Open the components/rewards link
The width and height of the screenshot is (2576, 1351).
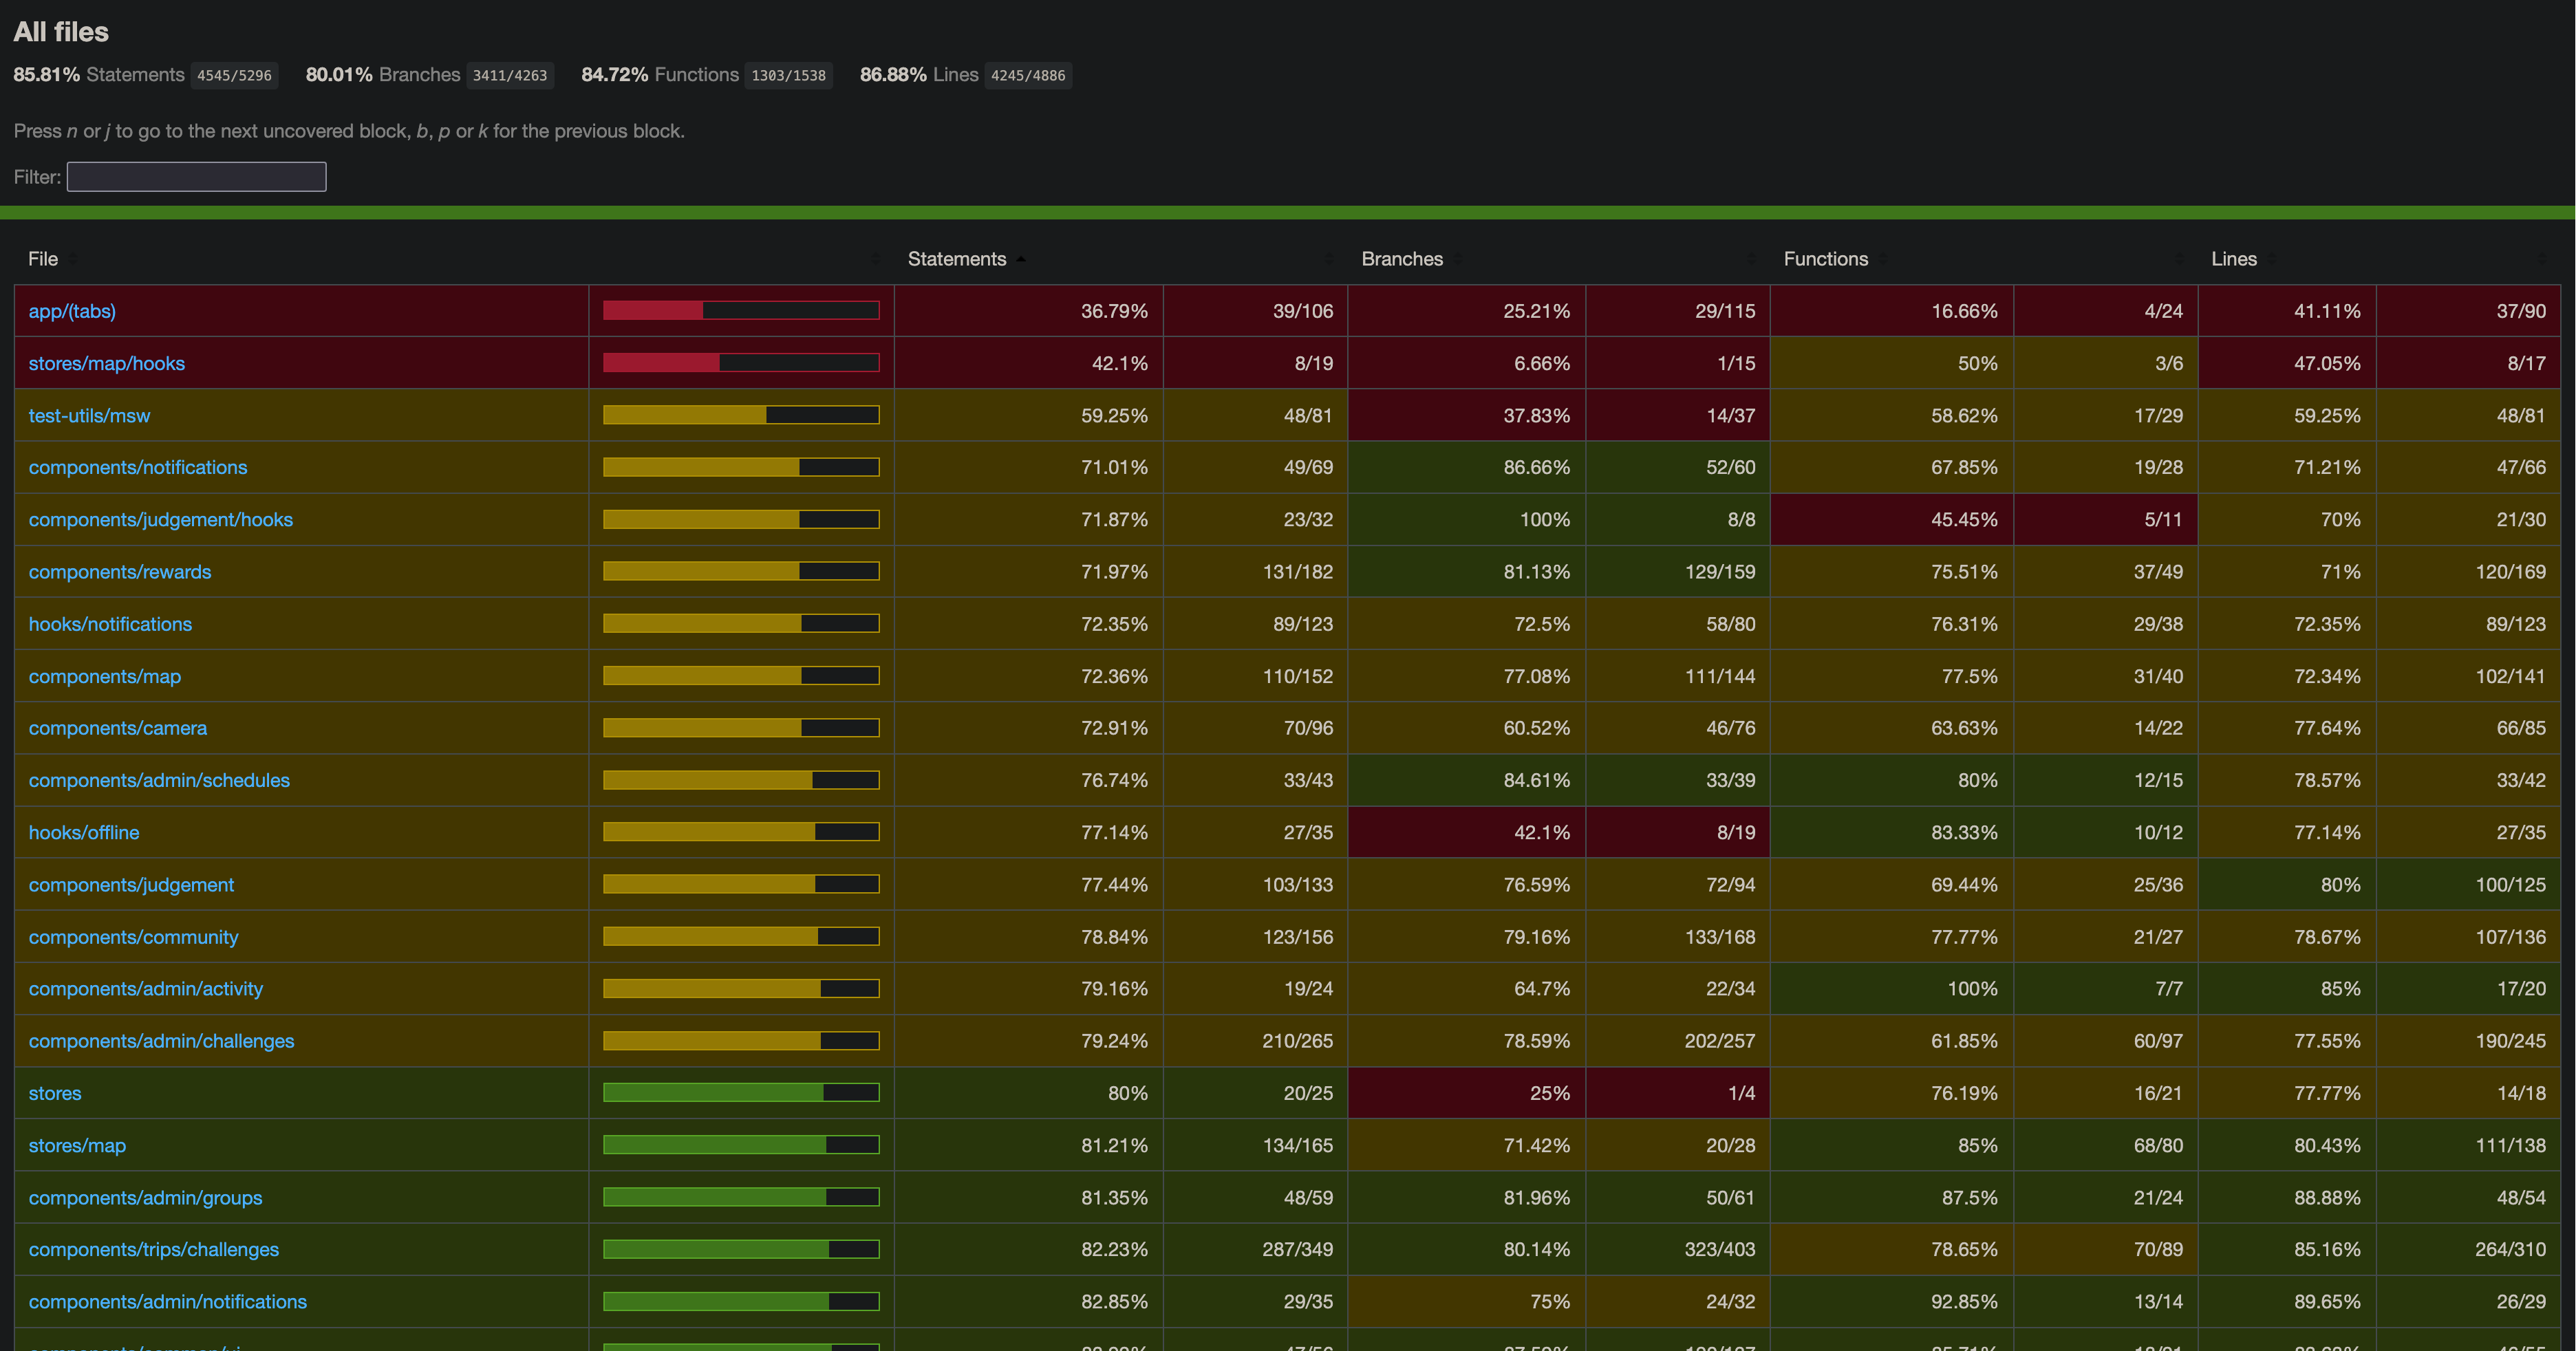pos(120,572)
